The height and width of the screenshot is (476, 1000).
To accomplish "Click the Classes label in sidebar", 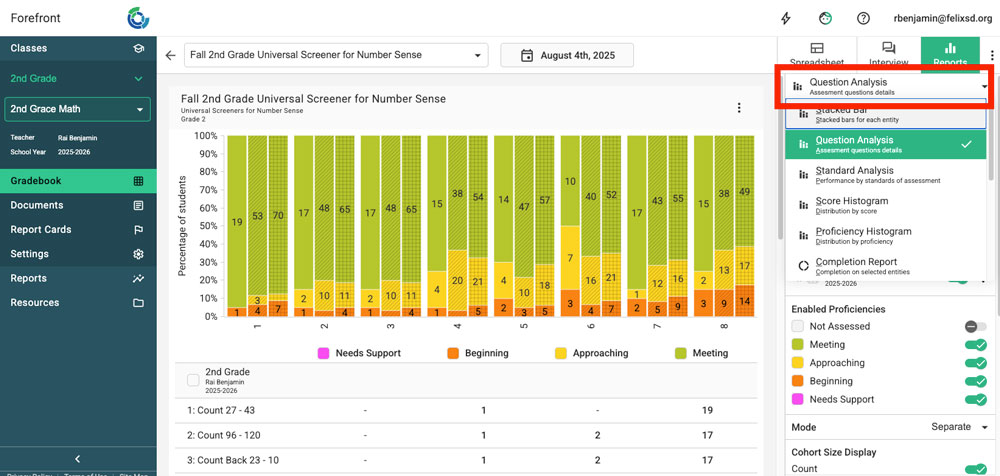I will point(29,48).
